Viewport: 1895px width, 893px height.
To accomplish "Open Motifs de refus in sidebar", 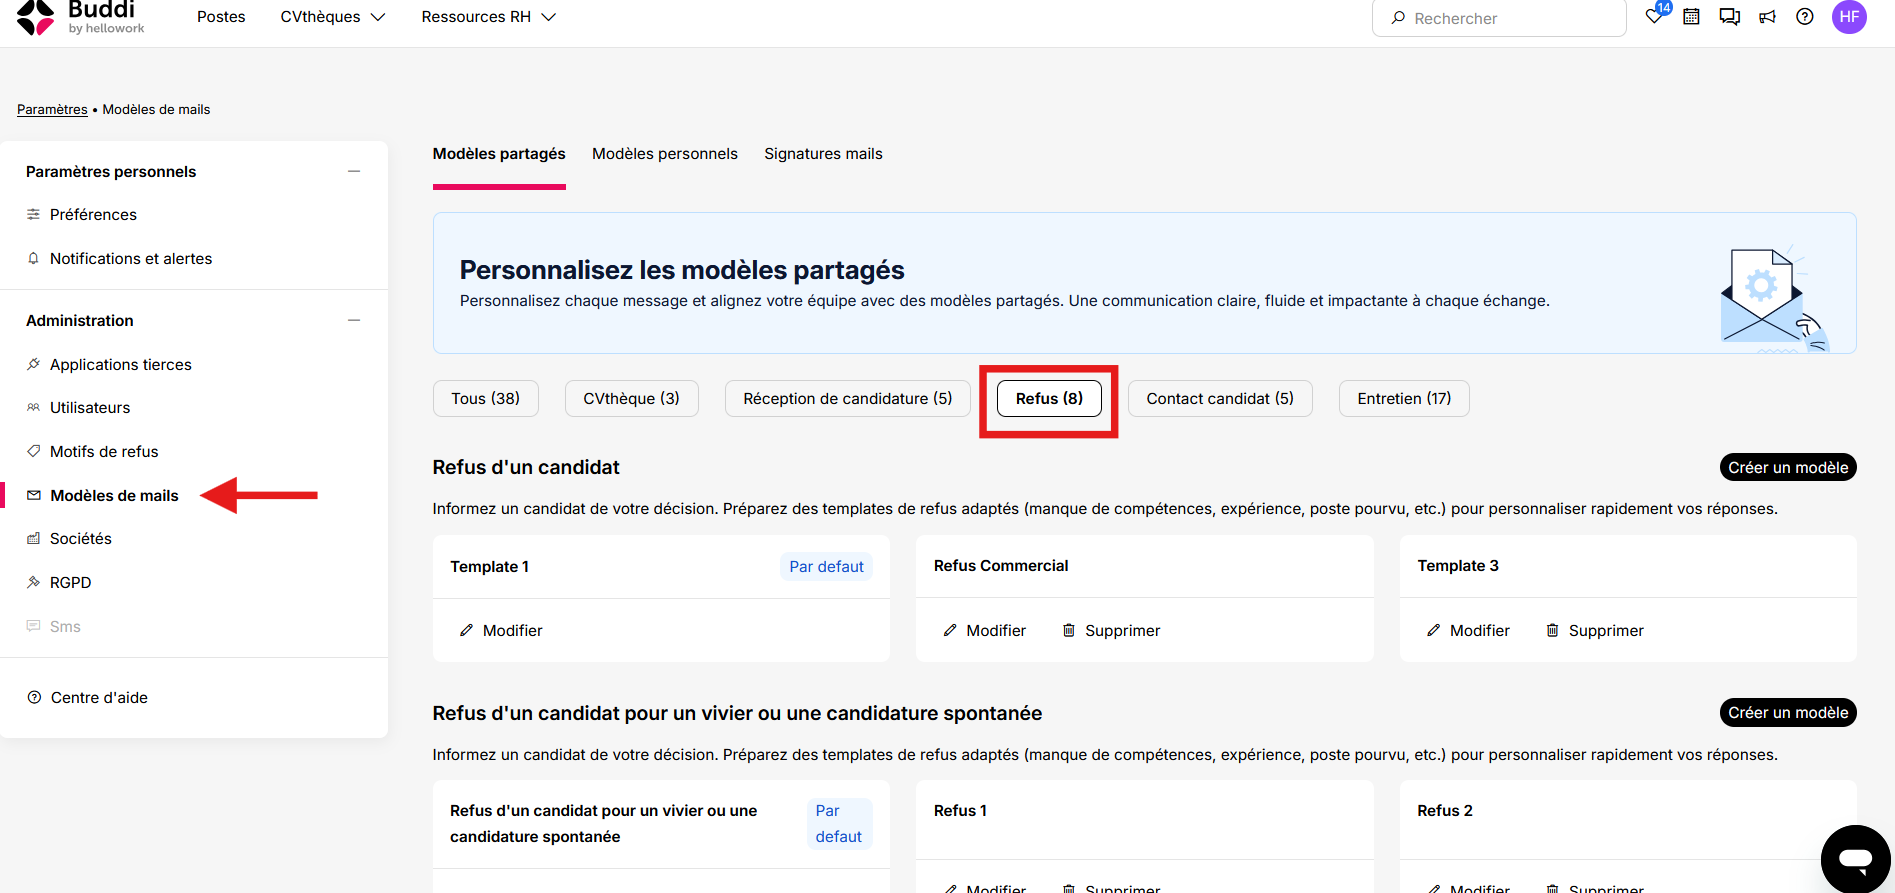I will [104, 452].
